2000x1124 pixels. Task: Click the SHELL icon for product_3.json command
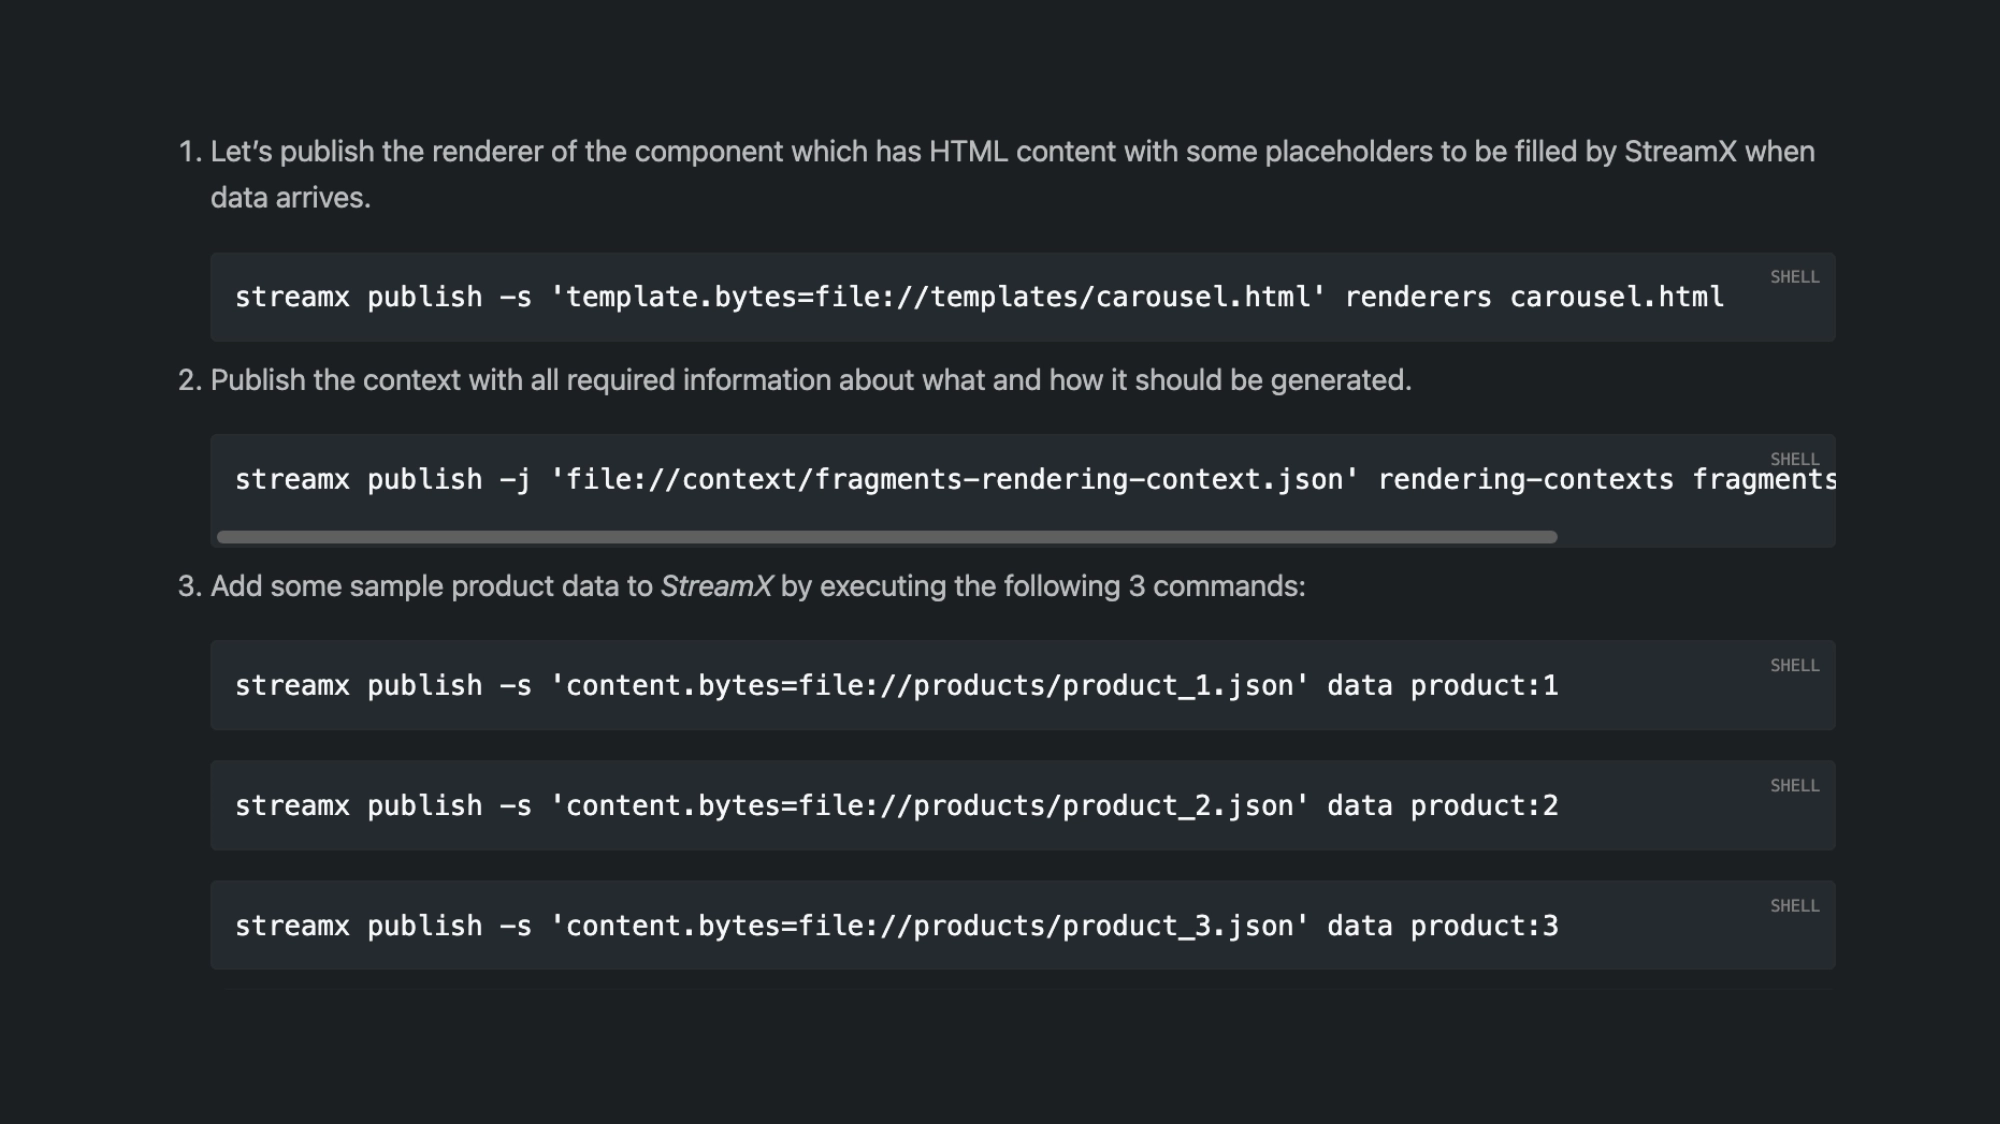1795,906
